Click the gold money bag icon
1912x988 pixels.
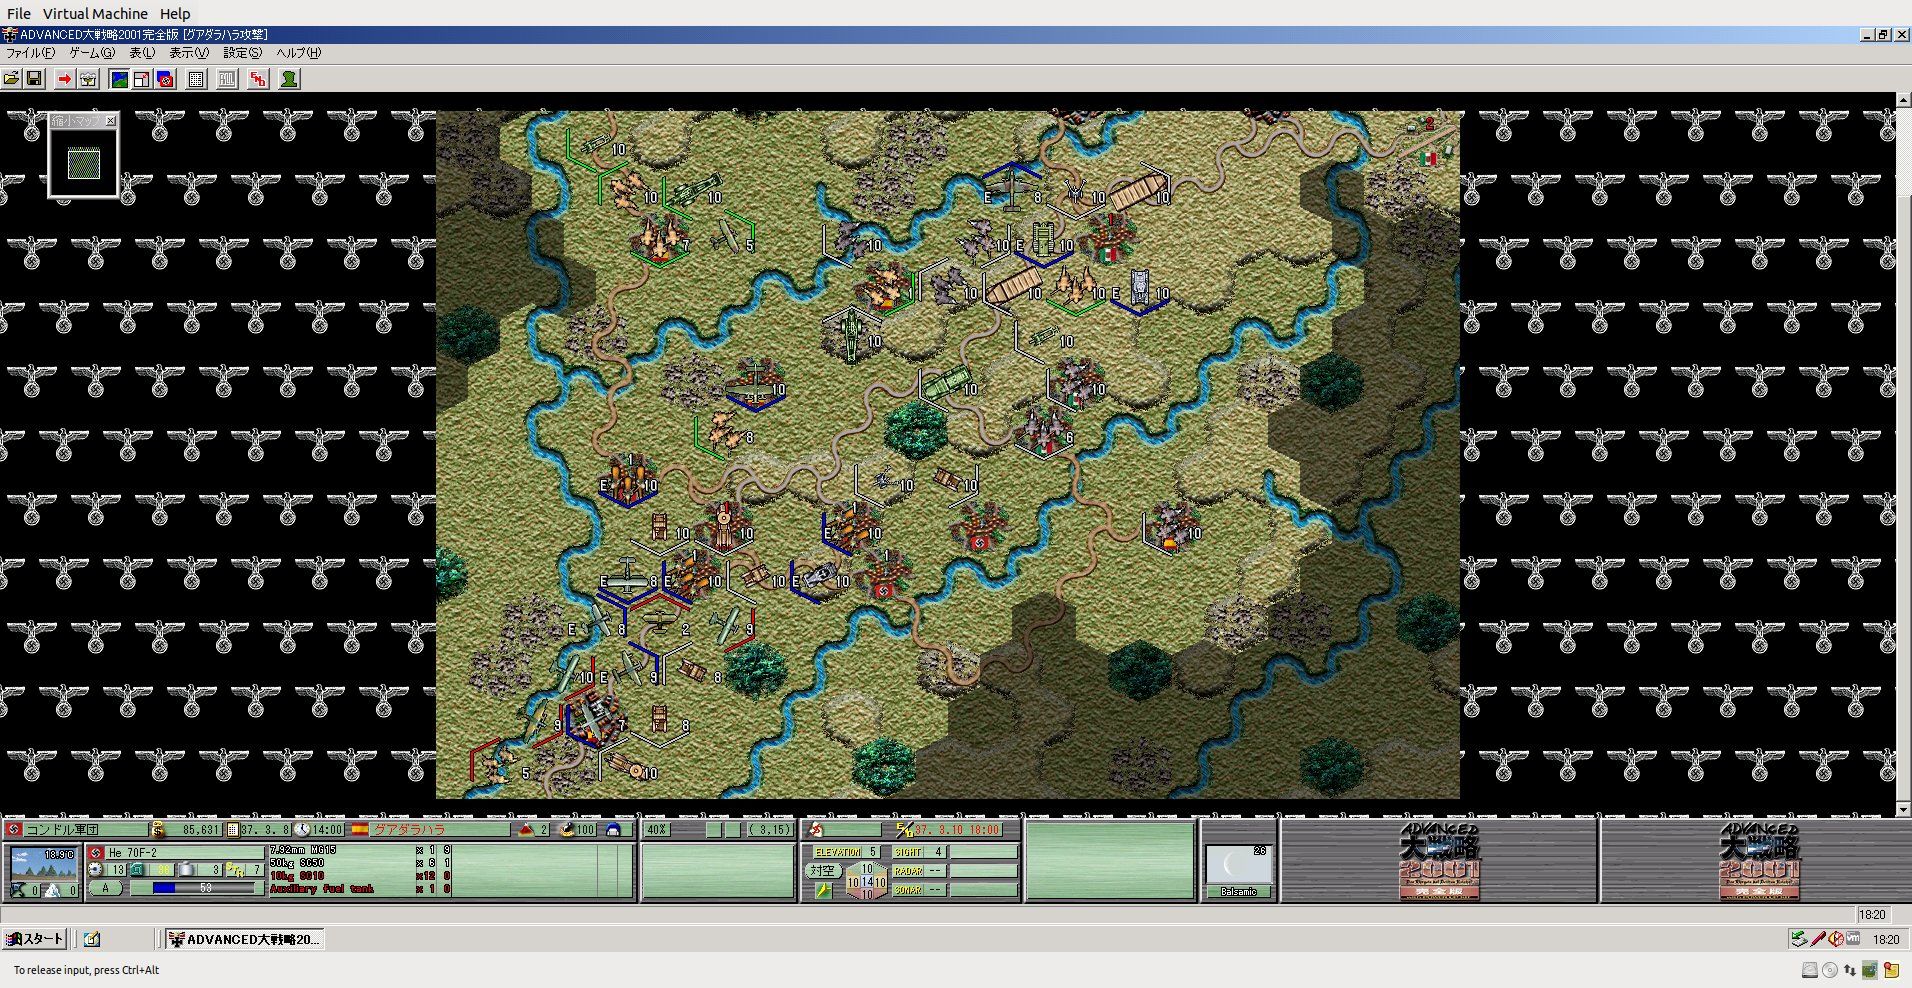157,830
